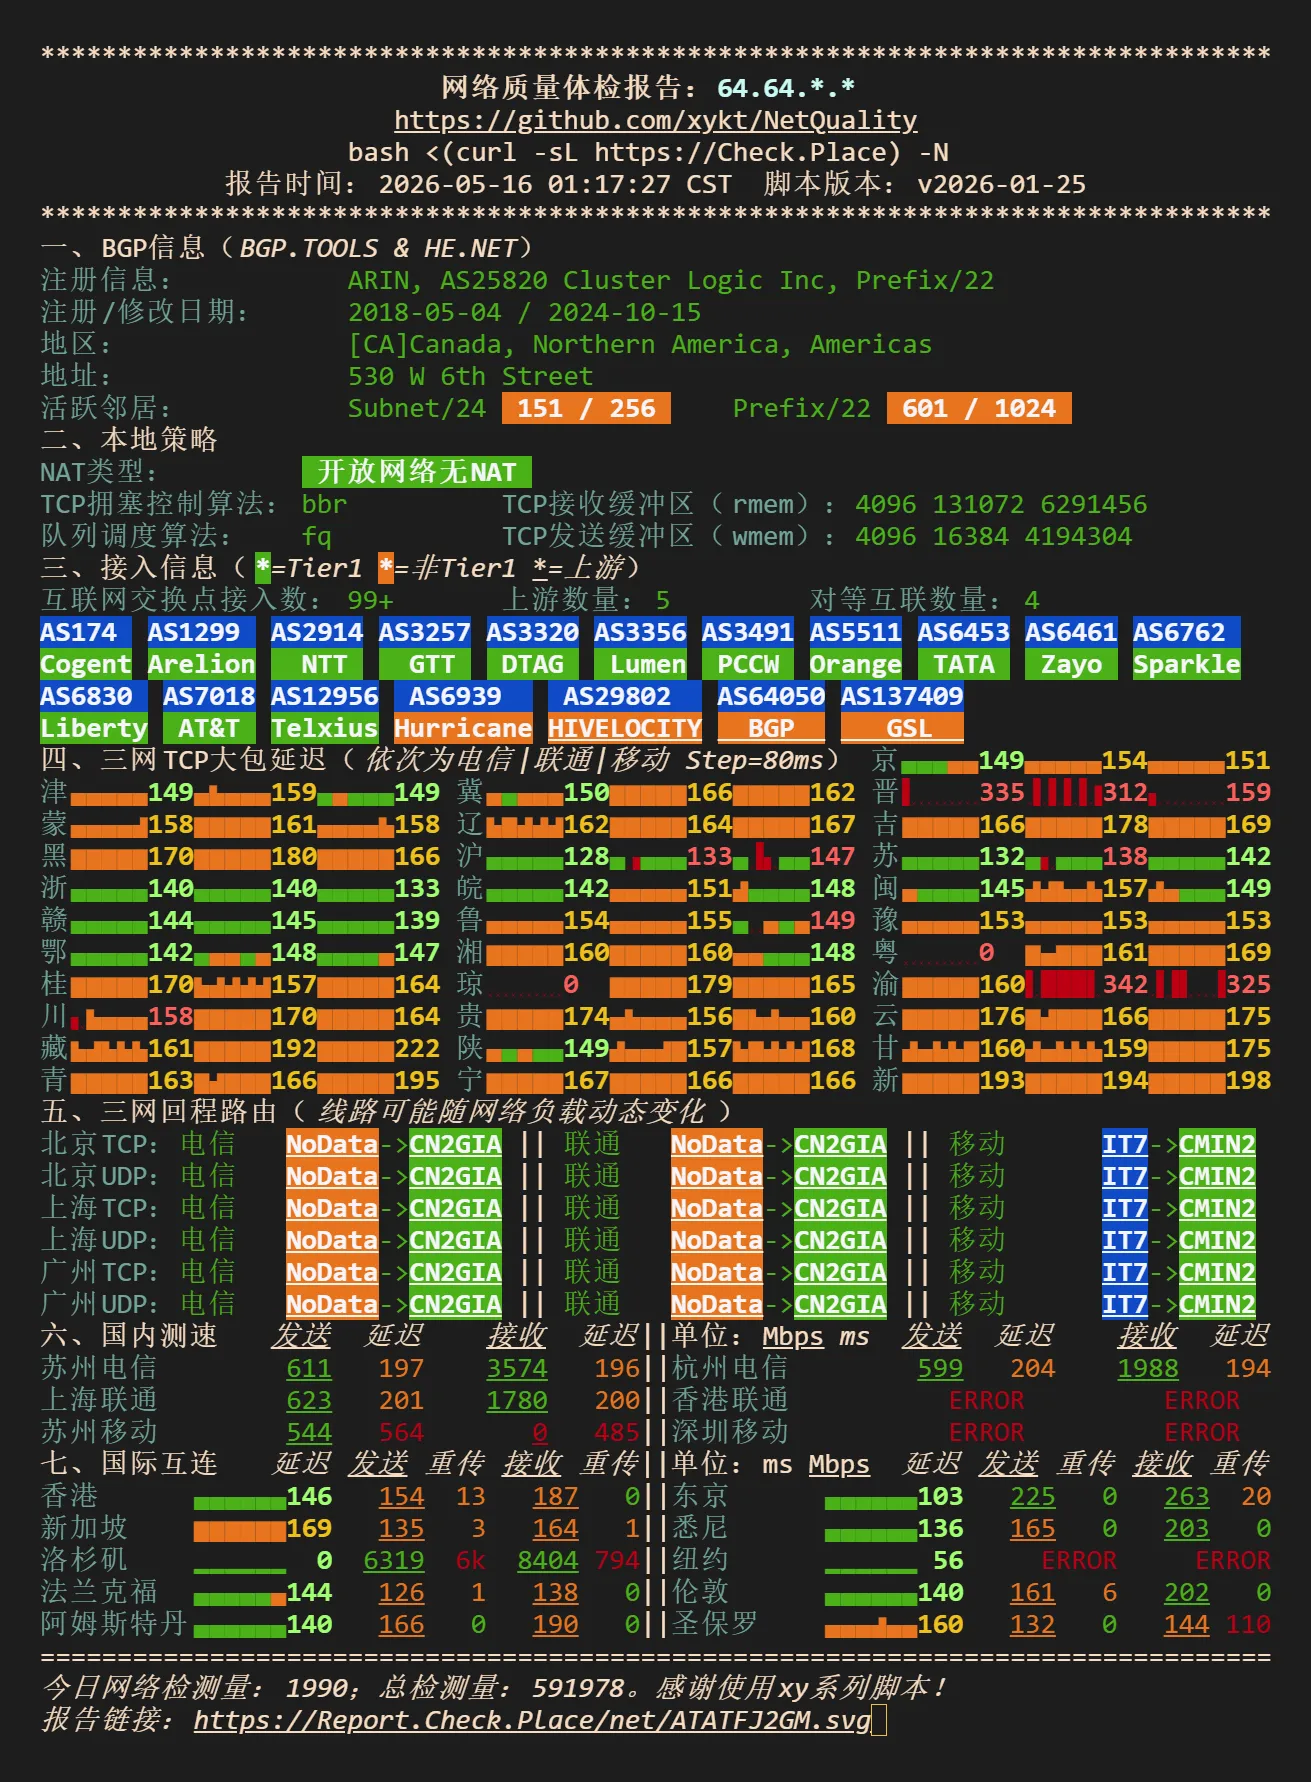This screenshot has width=1311, height=1782.
Task: Click the orange 601 / 1024 badge
Action: 979,408
